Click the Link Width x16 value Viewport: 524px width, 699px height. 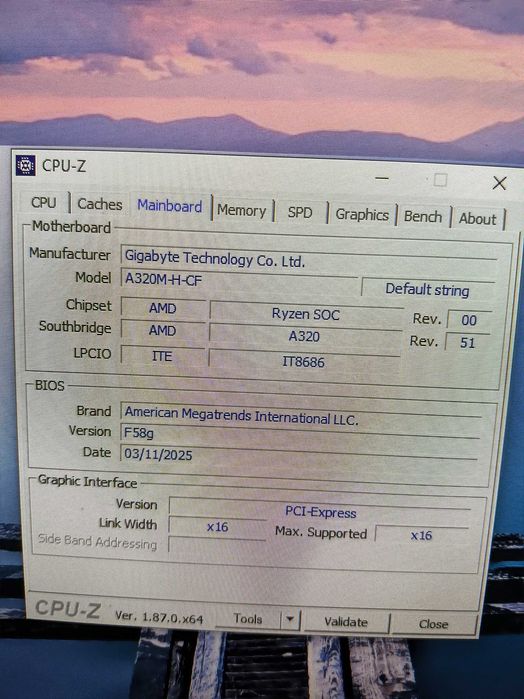pos(218,527)
